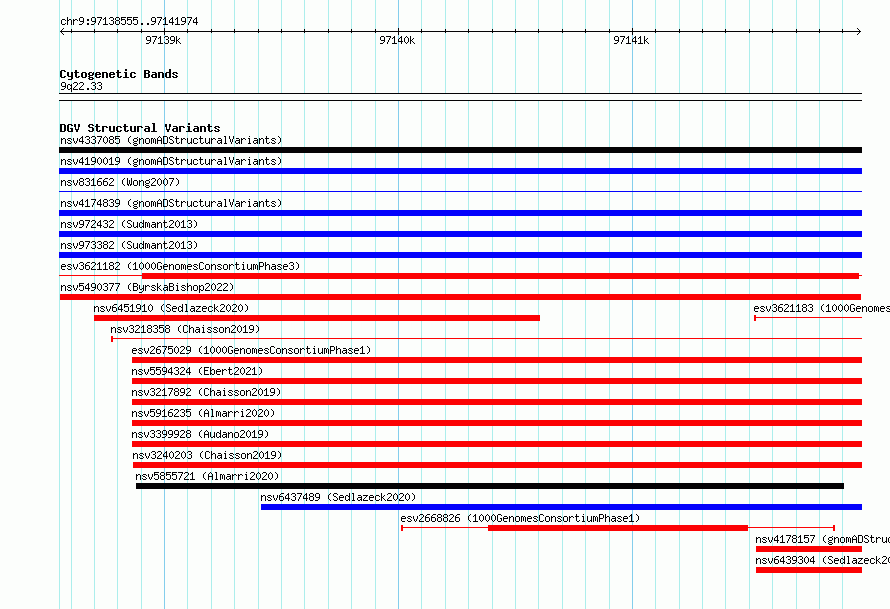Image resolution: width=890 pixels, height=609 pixels.
Task: Open nsv5855721 (Almarri2020) label
Action: click(207, 476)
